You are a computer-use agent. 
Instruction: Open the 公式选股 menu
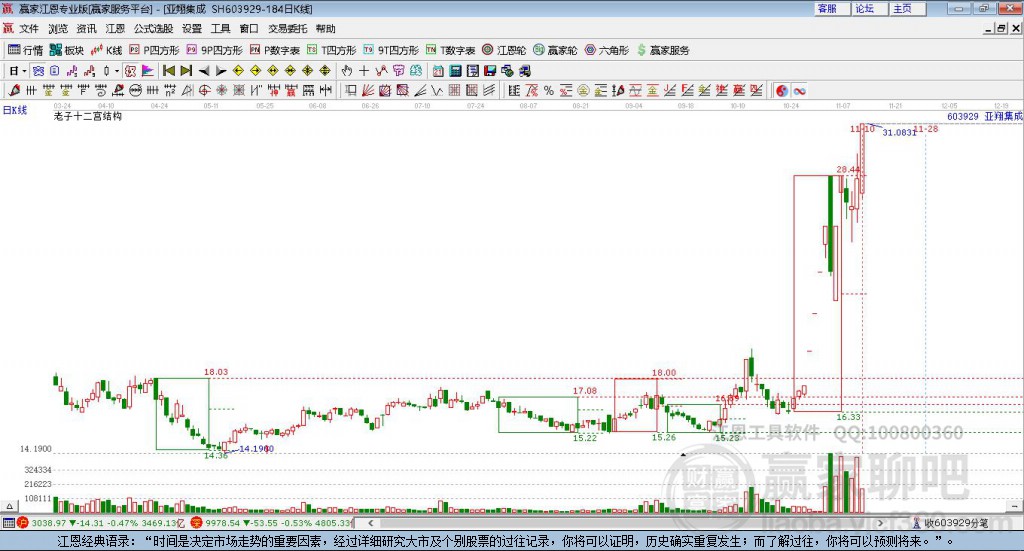coord(153,29)
